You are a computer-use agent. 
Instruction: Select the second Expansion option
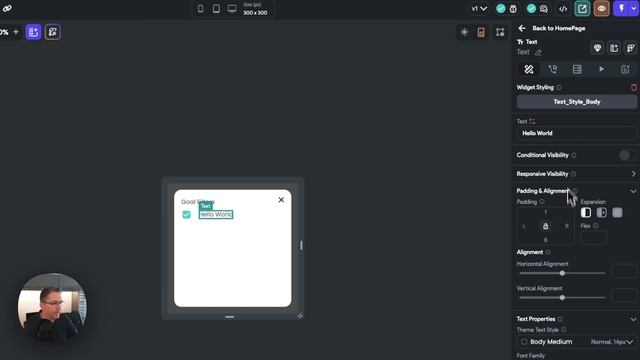click(x=602, y=212)
